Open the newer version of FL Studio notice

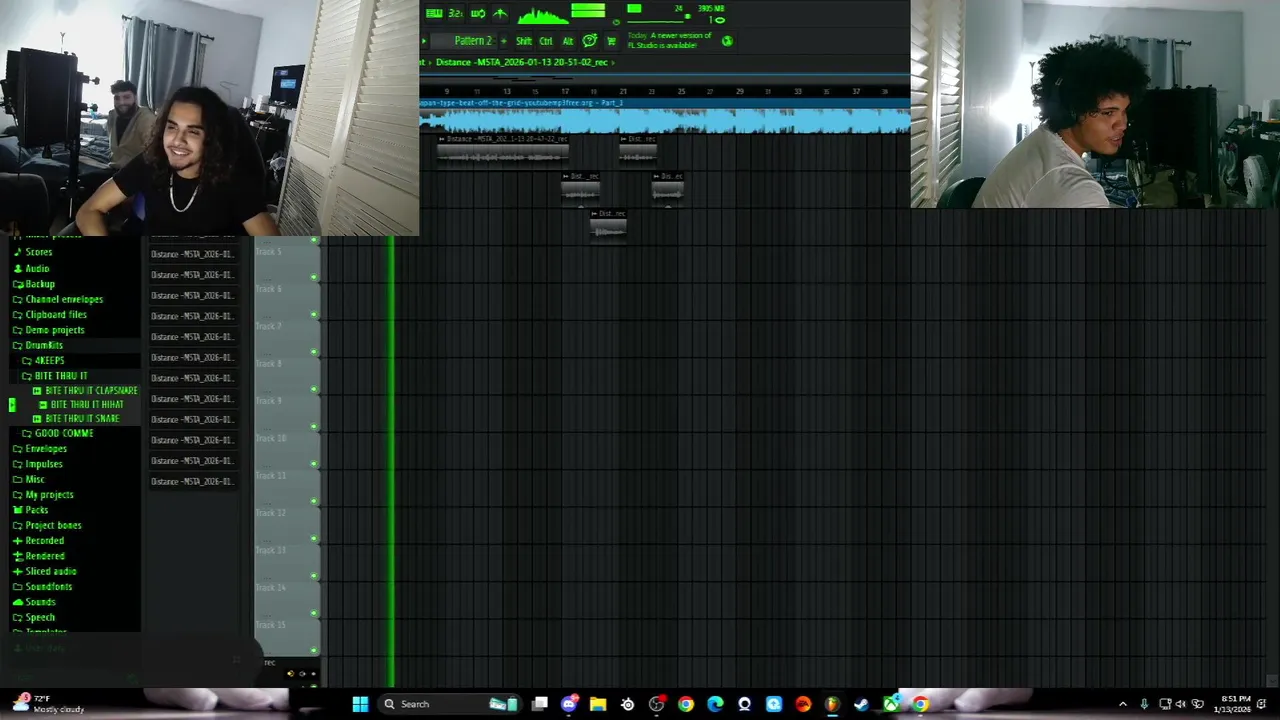coord(669,40)
